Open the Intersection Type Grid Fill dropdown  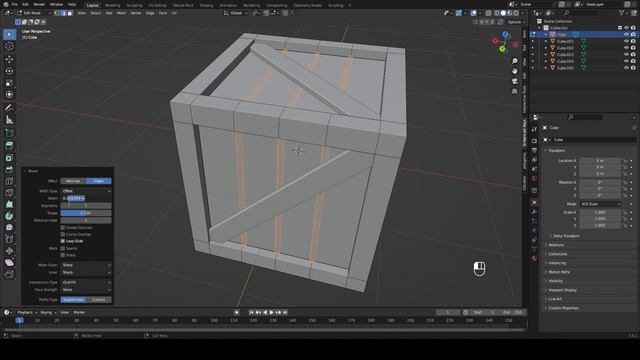click(x=86, y=282)
